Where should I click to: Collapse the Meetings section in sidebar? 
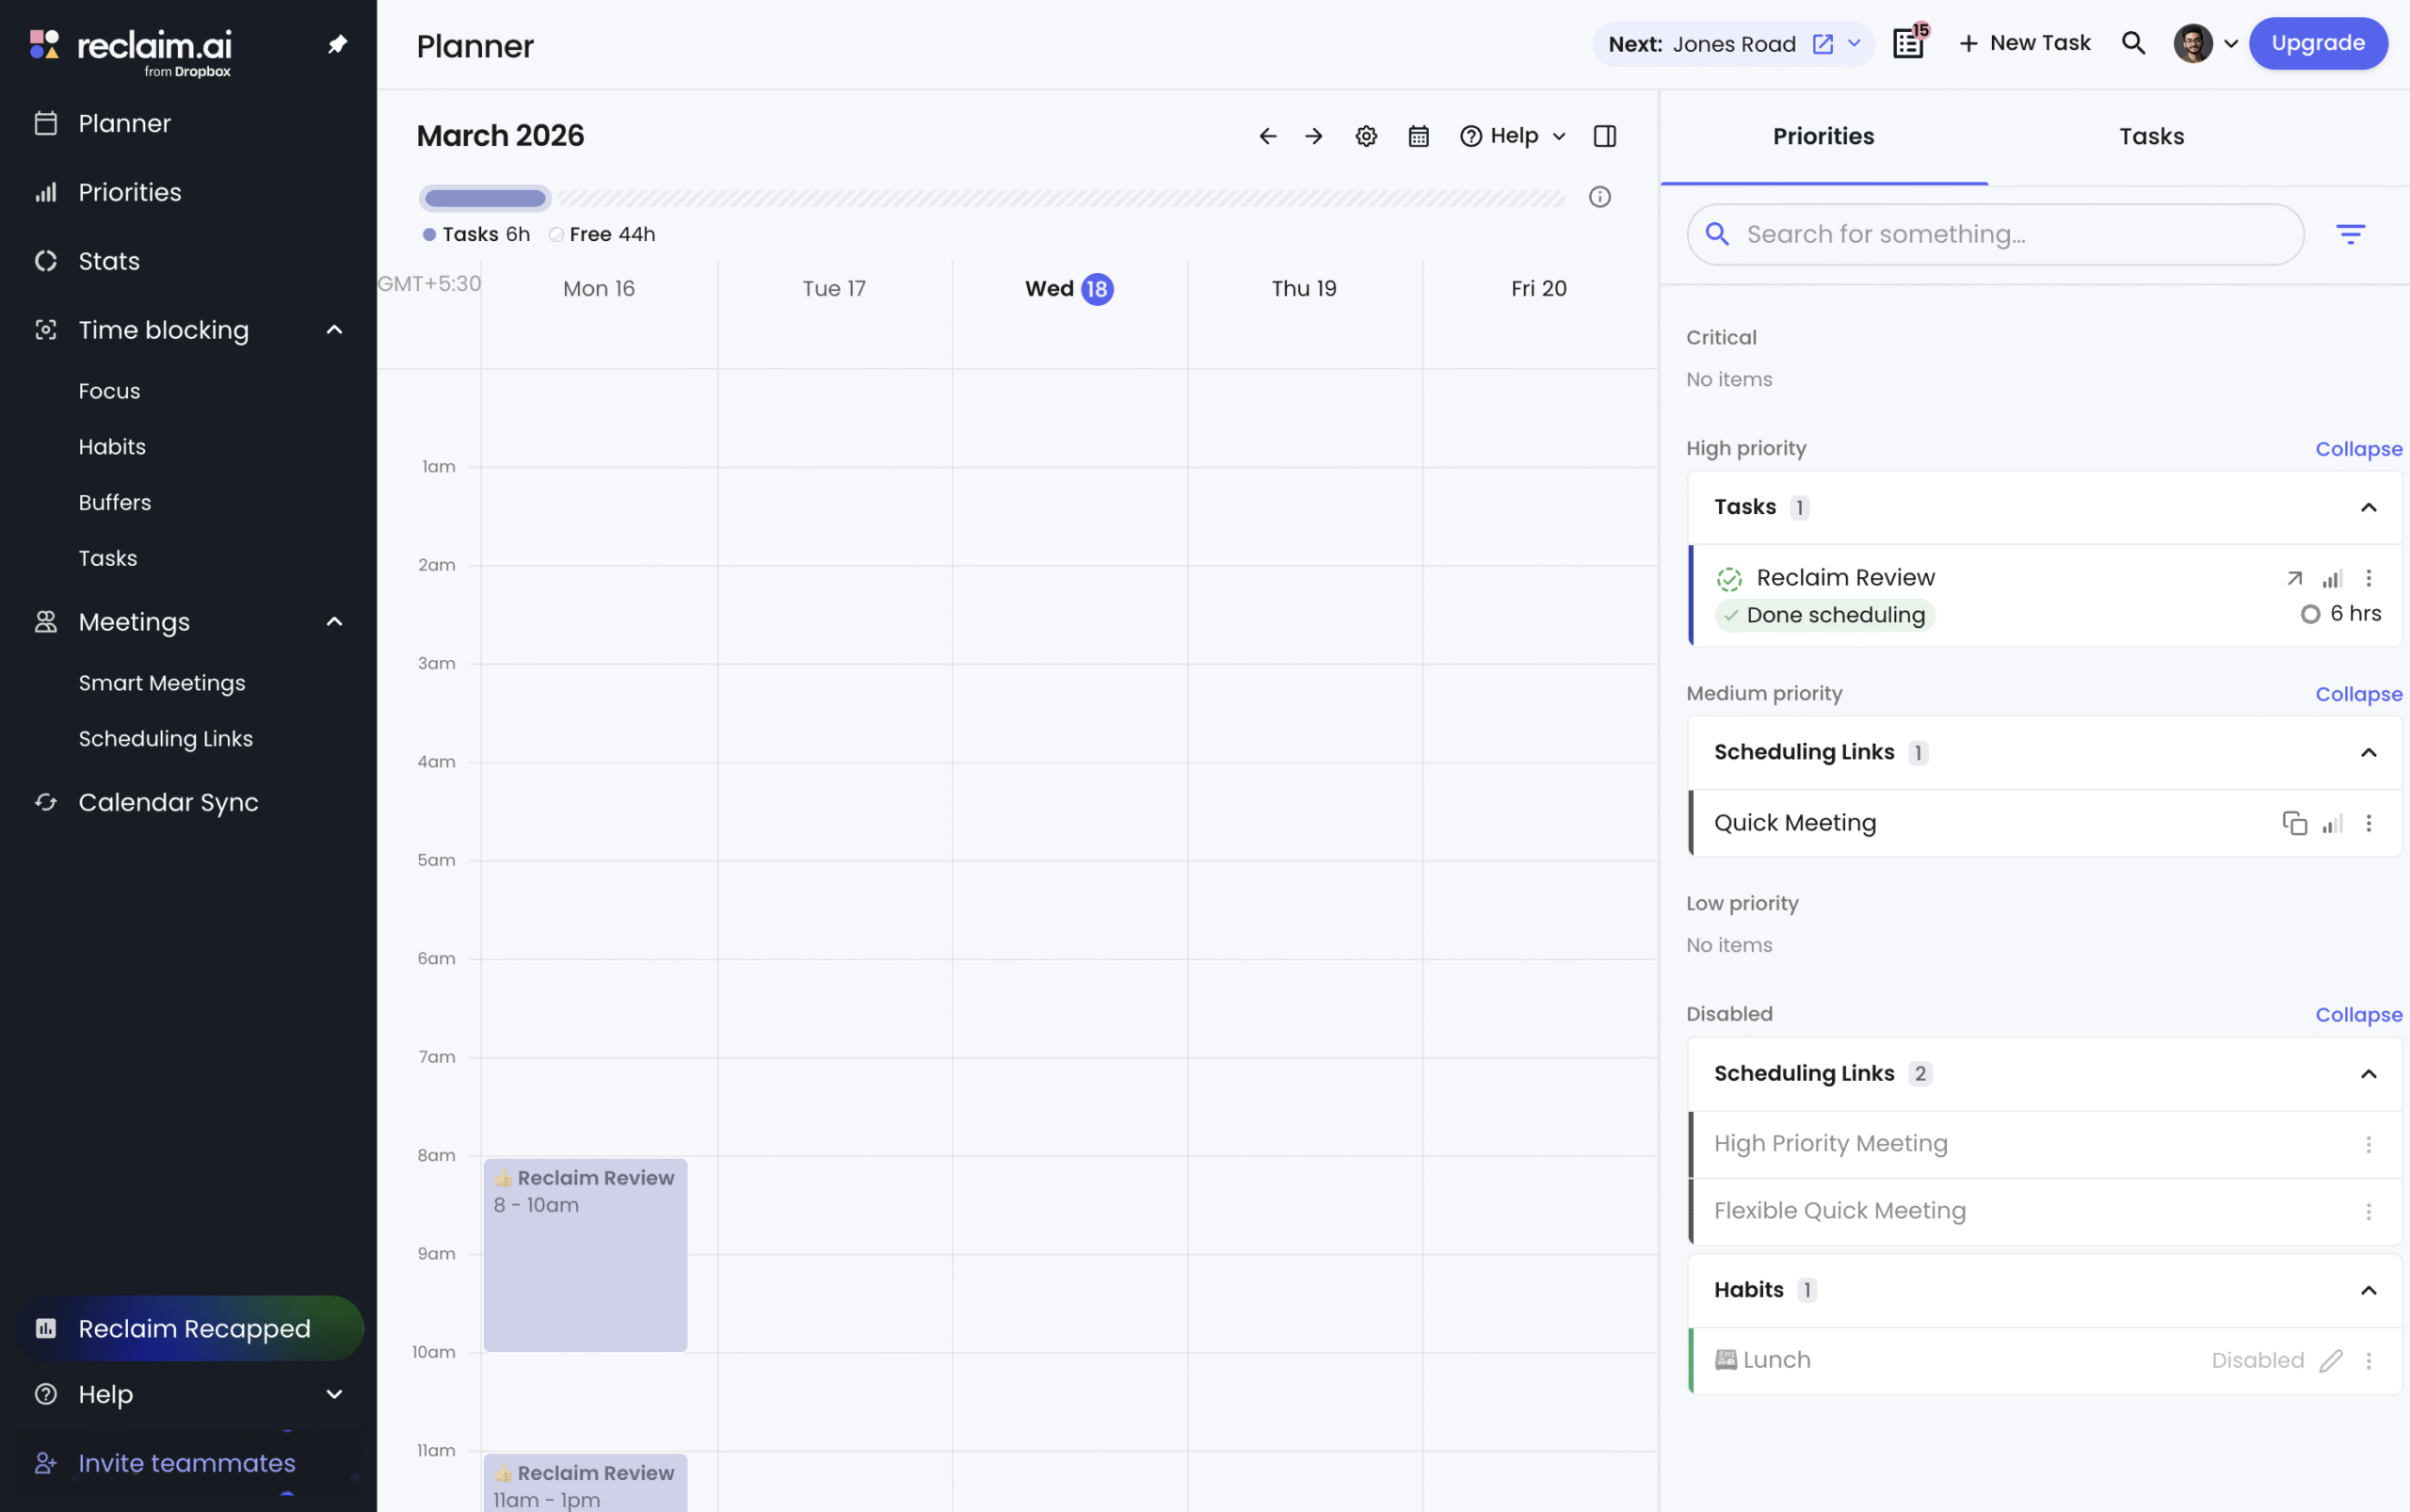coord(334,622)
